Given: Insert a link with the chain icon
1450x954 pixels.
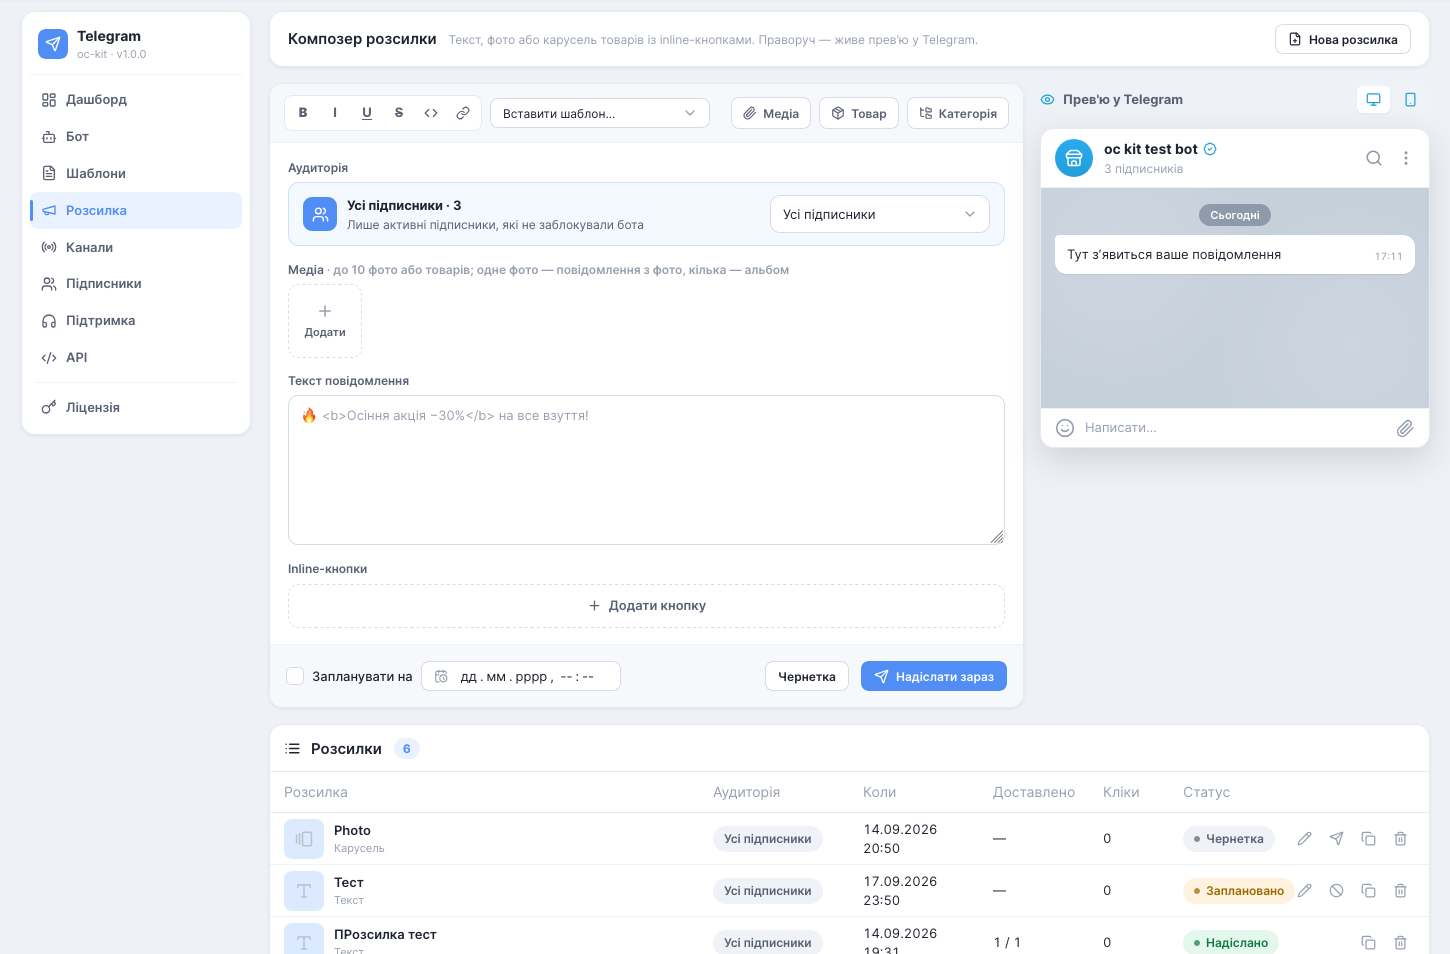Looking at the screenshot, I should click(x=463, y=113).
